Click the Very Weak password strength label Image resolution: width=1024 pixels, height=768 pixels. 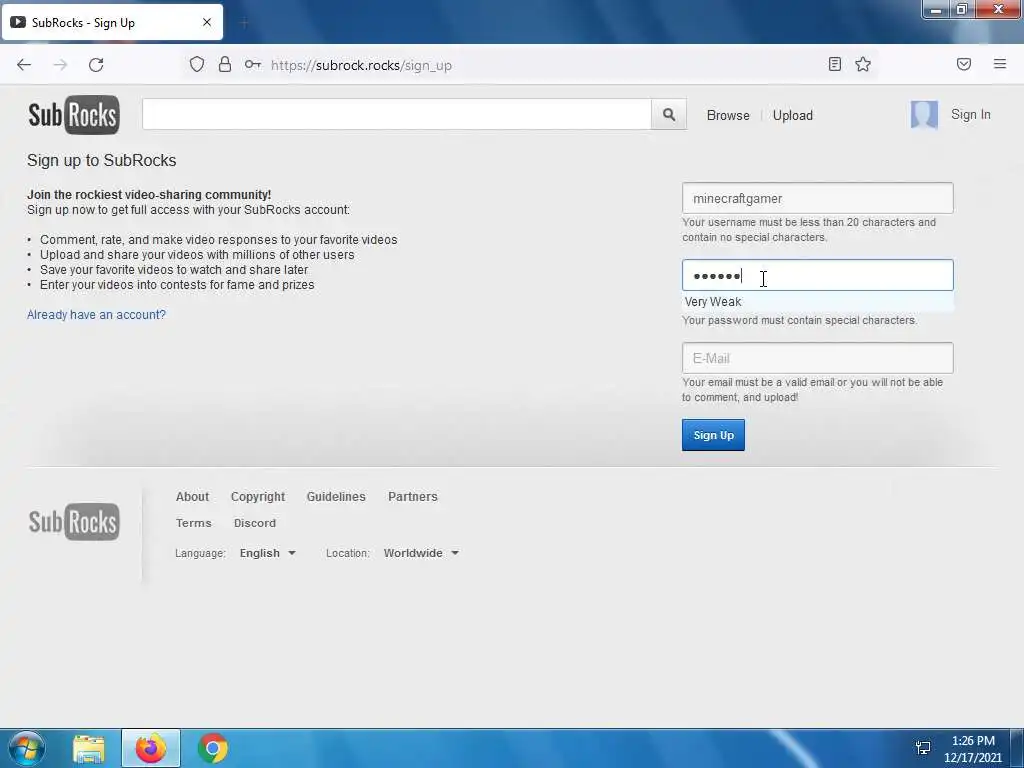pyautogui.click(x=713, y=302)
